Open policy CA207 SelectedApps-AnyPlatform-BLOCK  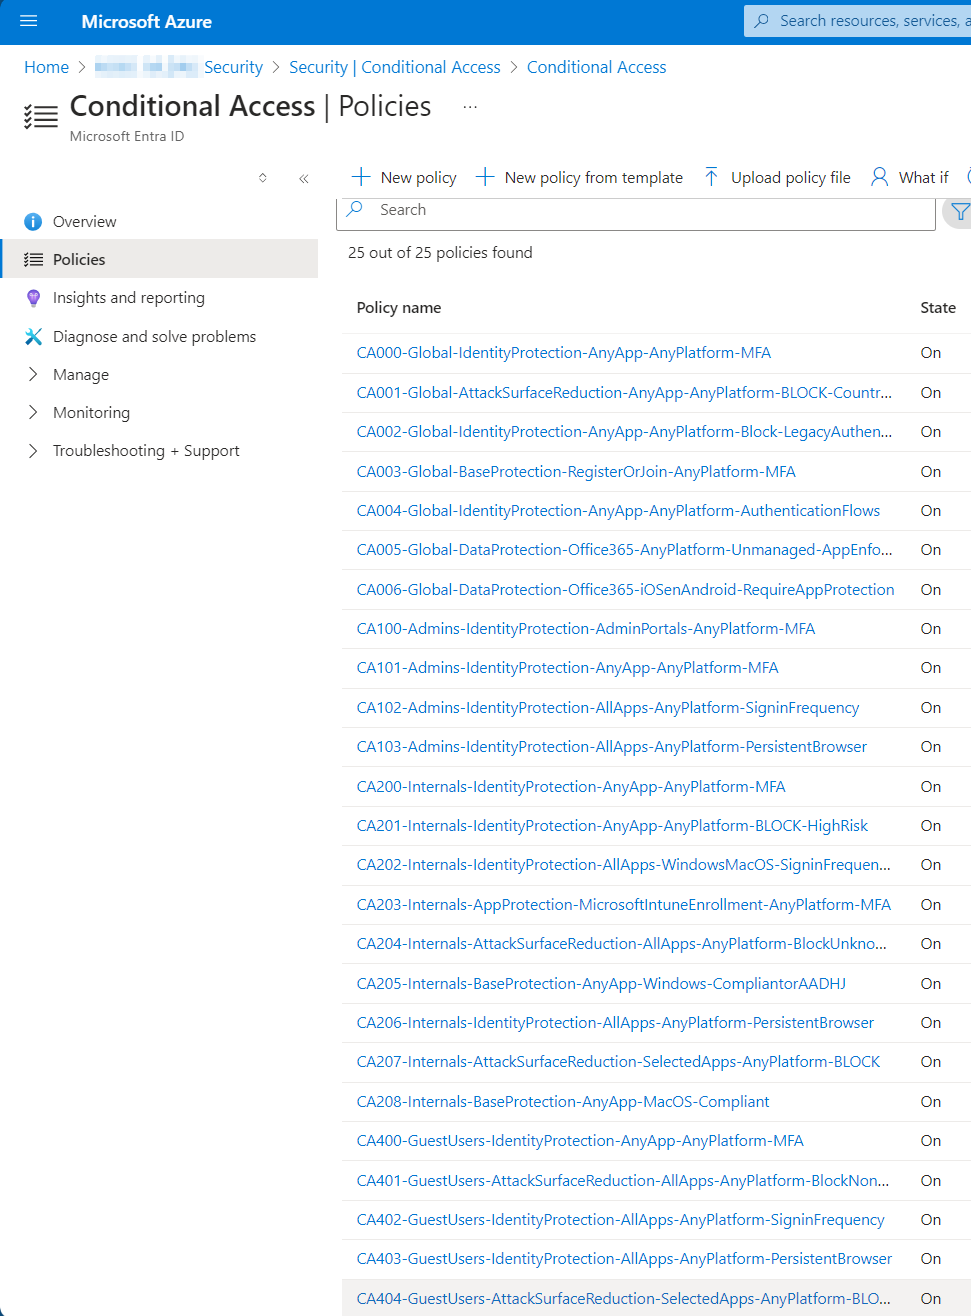(619, 1062)
